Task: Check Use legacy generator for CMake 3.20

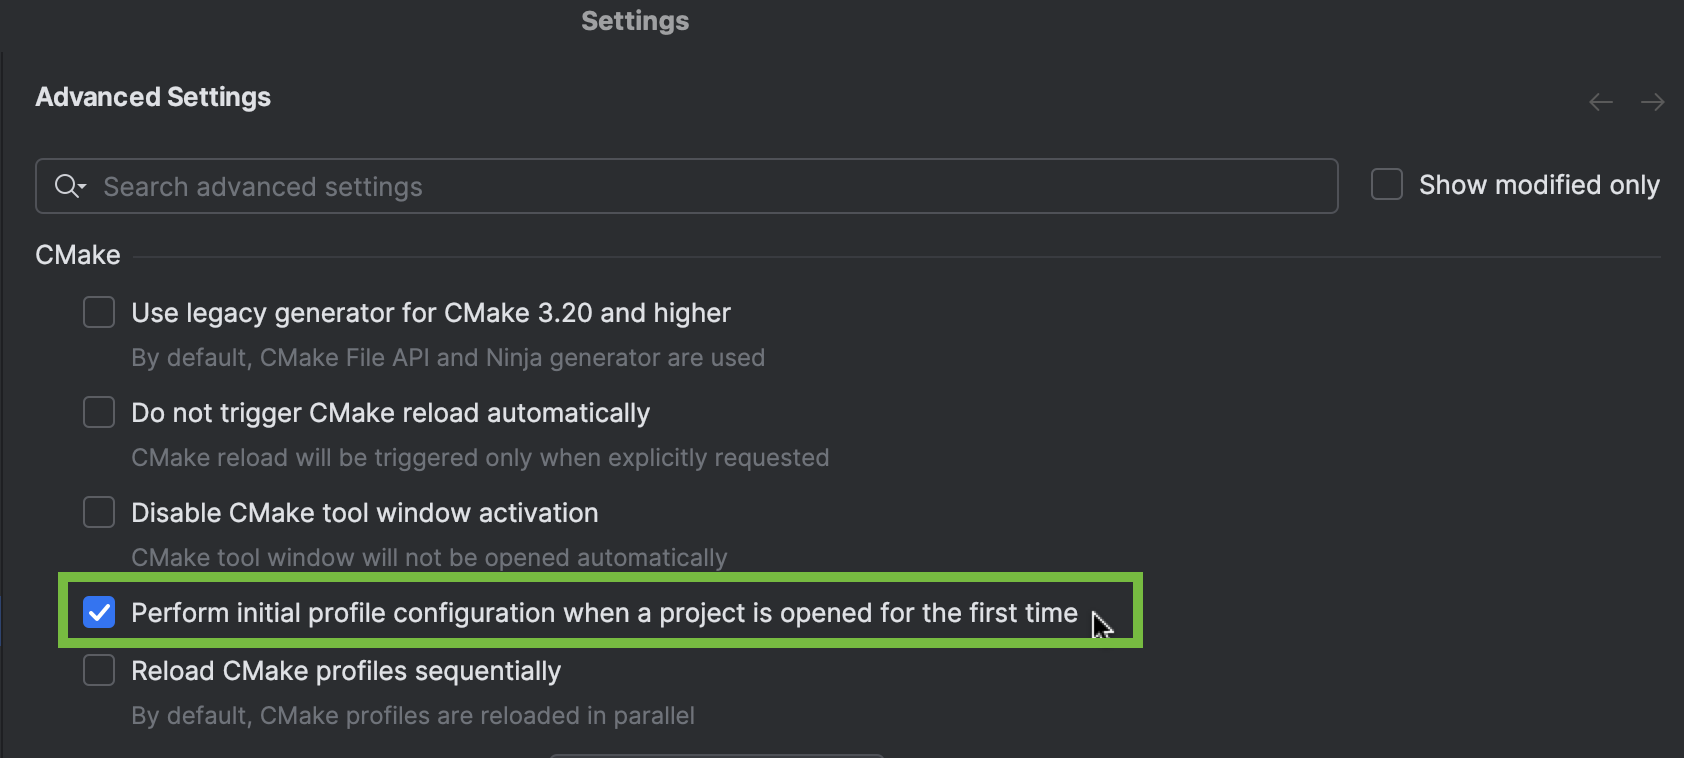Action: click(x=98, y=312)
